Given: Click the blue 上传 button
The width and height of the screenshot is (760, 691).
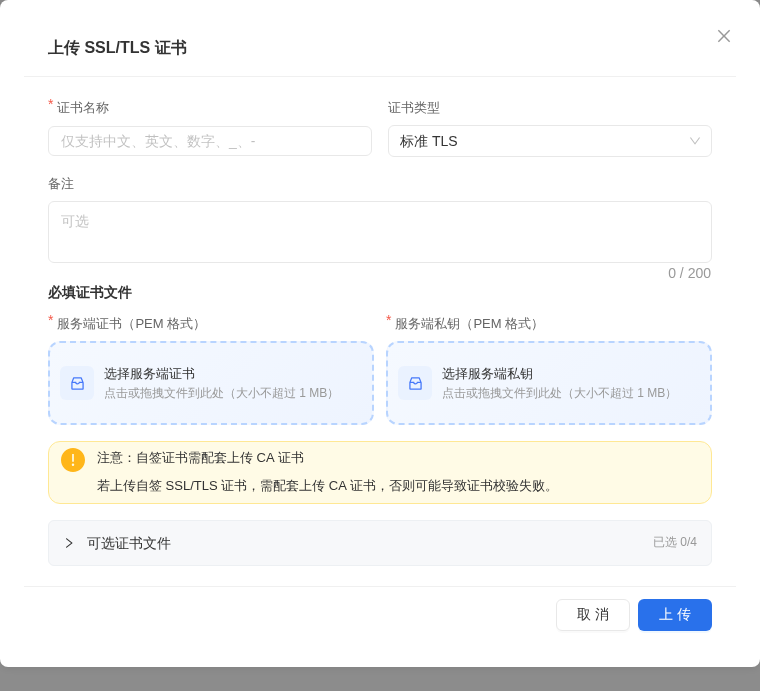Looking at the screenshot, I should coord(675,615).
